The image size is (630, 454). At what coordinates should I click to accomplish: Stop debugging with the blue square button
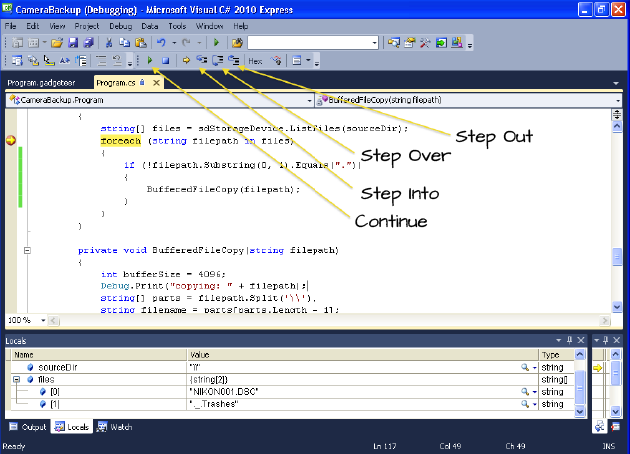pyautogui.click(x=166, y=61)
